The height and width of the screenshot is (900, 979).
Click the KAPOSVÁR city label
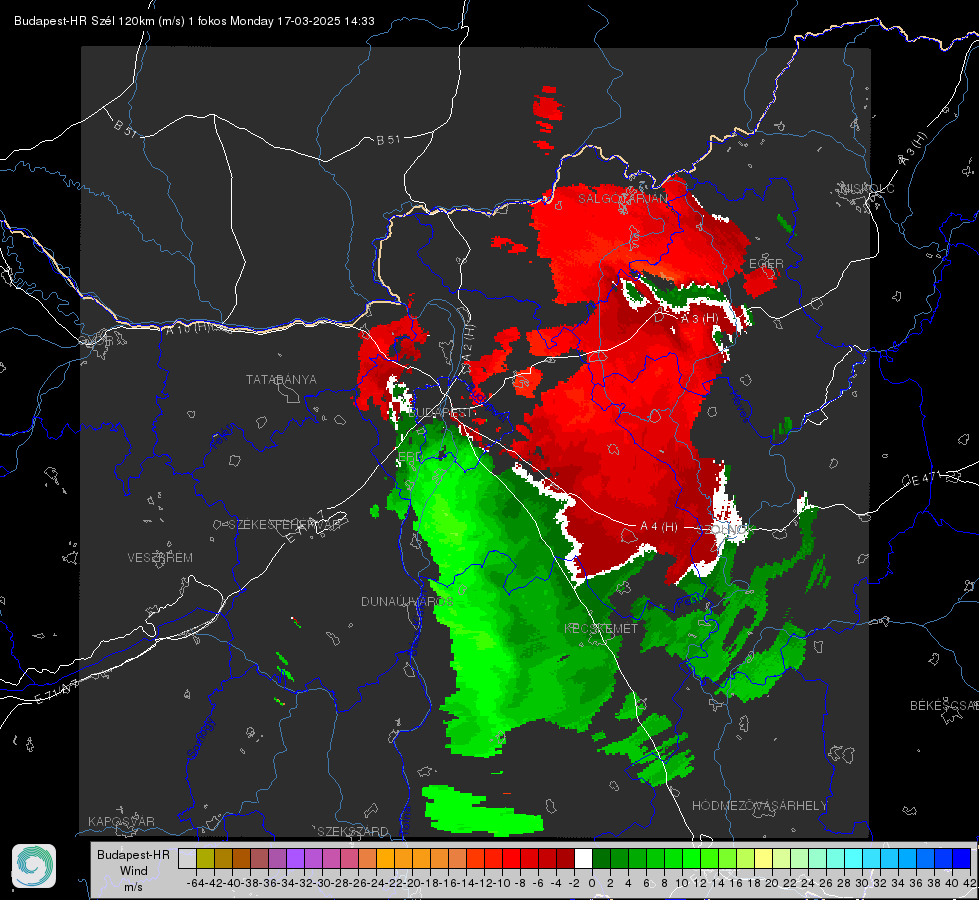(x=121, y=821)
